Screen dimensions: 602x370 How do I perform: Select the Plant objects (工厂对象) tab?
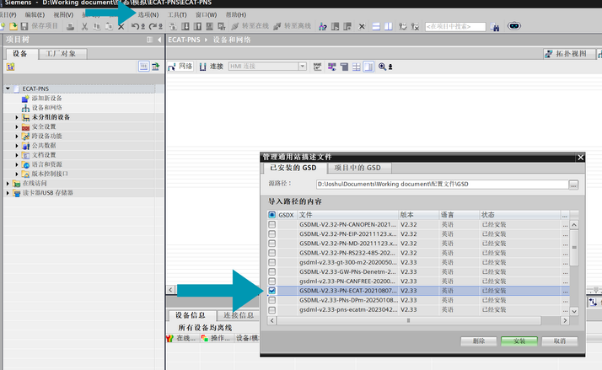click(x=62, y=54)
